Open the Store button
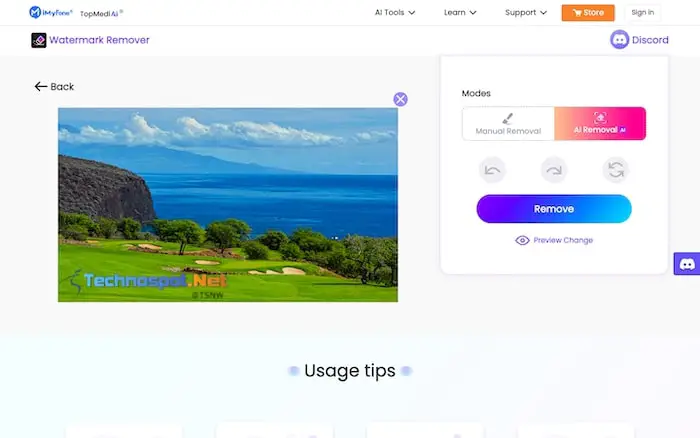This screenshot has height=438, width=700. tap(588, 13)
